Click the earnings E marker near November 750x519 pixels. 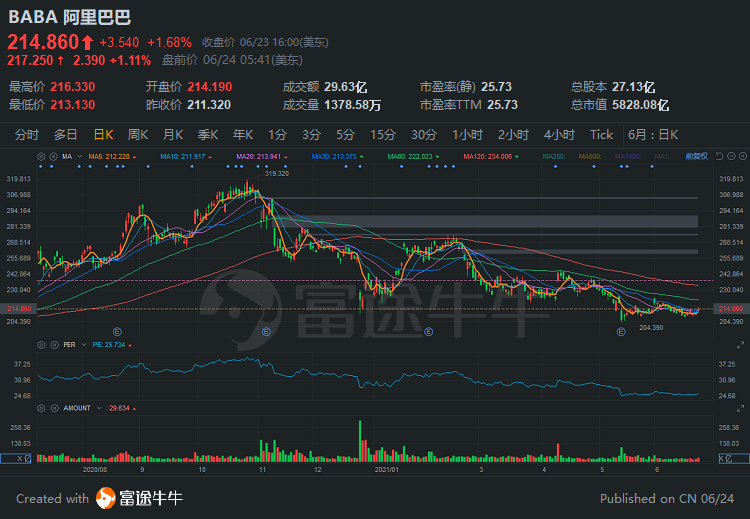266,331
